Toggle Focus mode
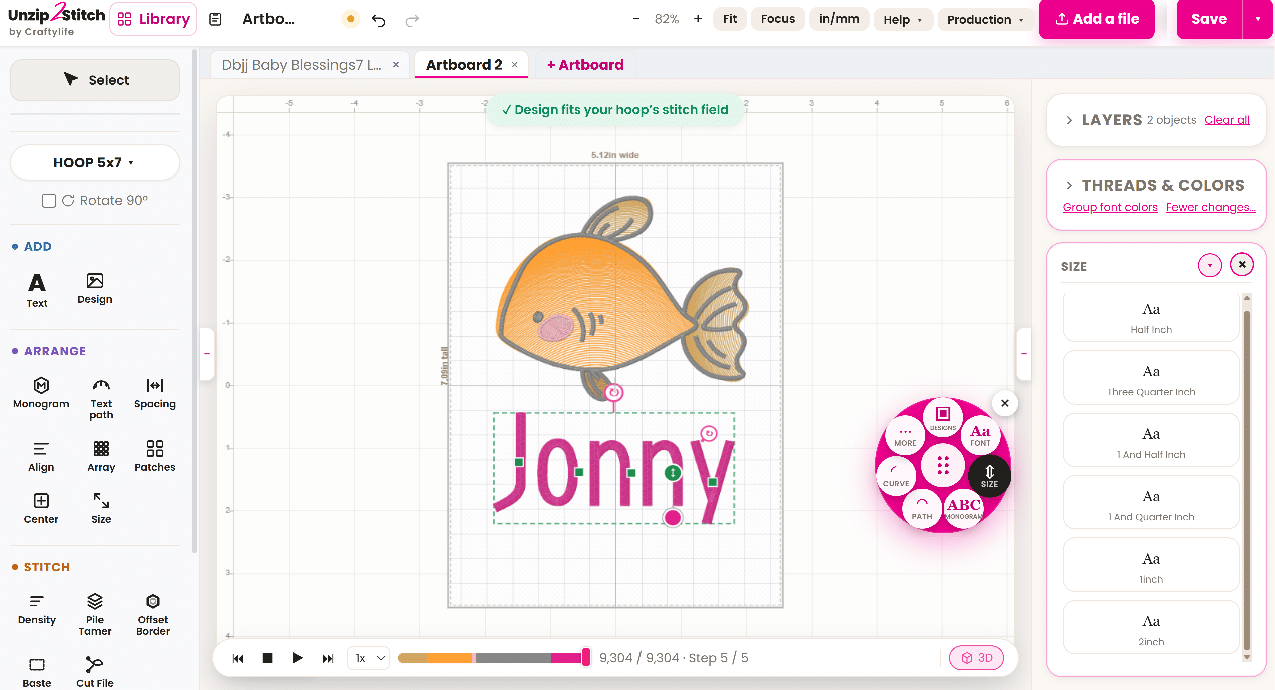1275x690 pixels. [x=778, y=19]
